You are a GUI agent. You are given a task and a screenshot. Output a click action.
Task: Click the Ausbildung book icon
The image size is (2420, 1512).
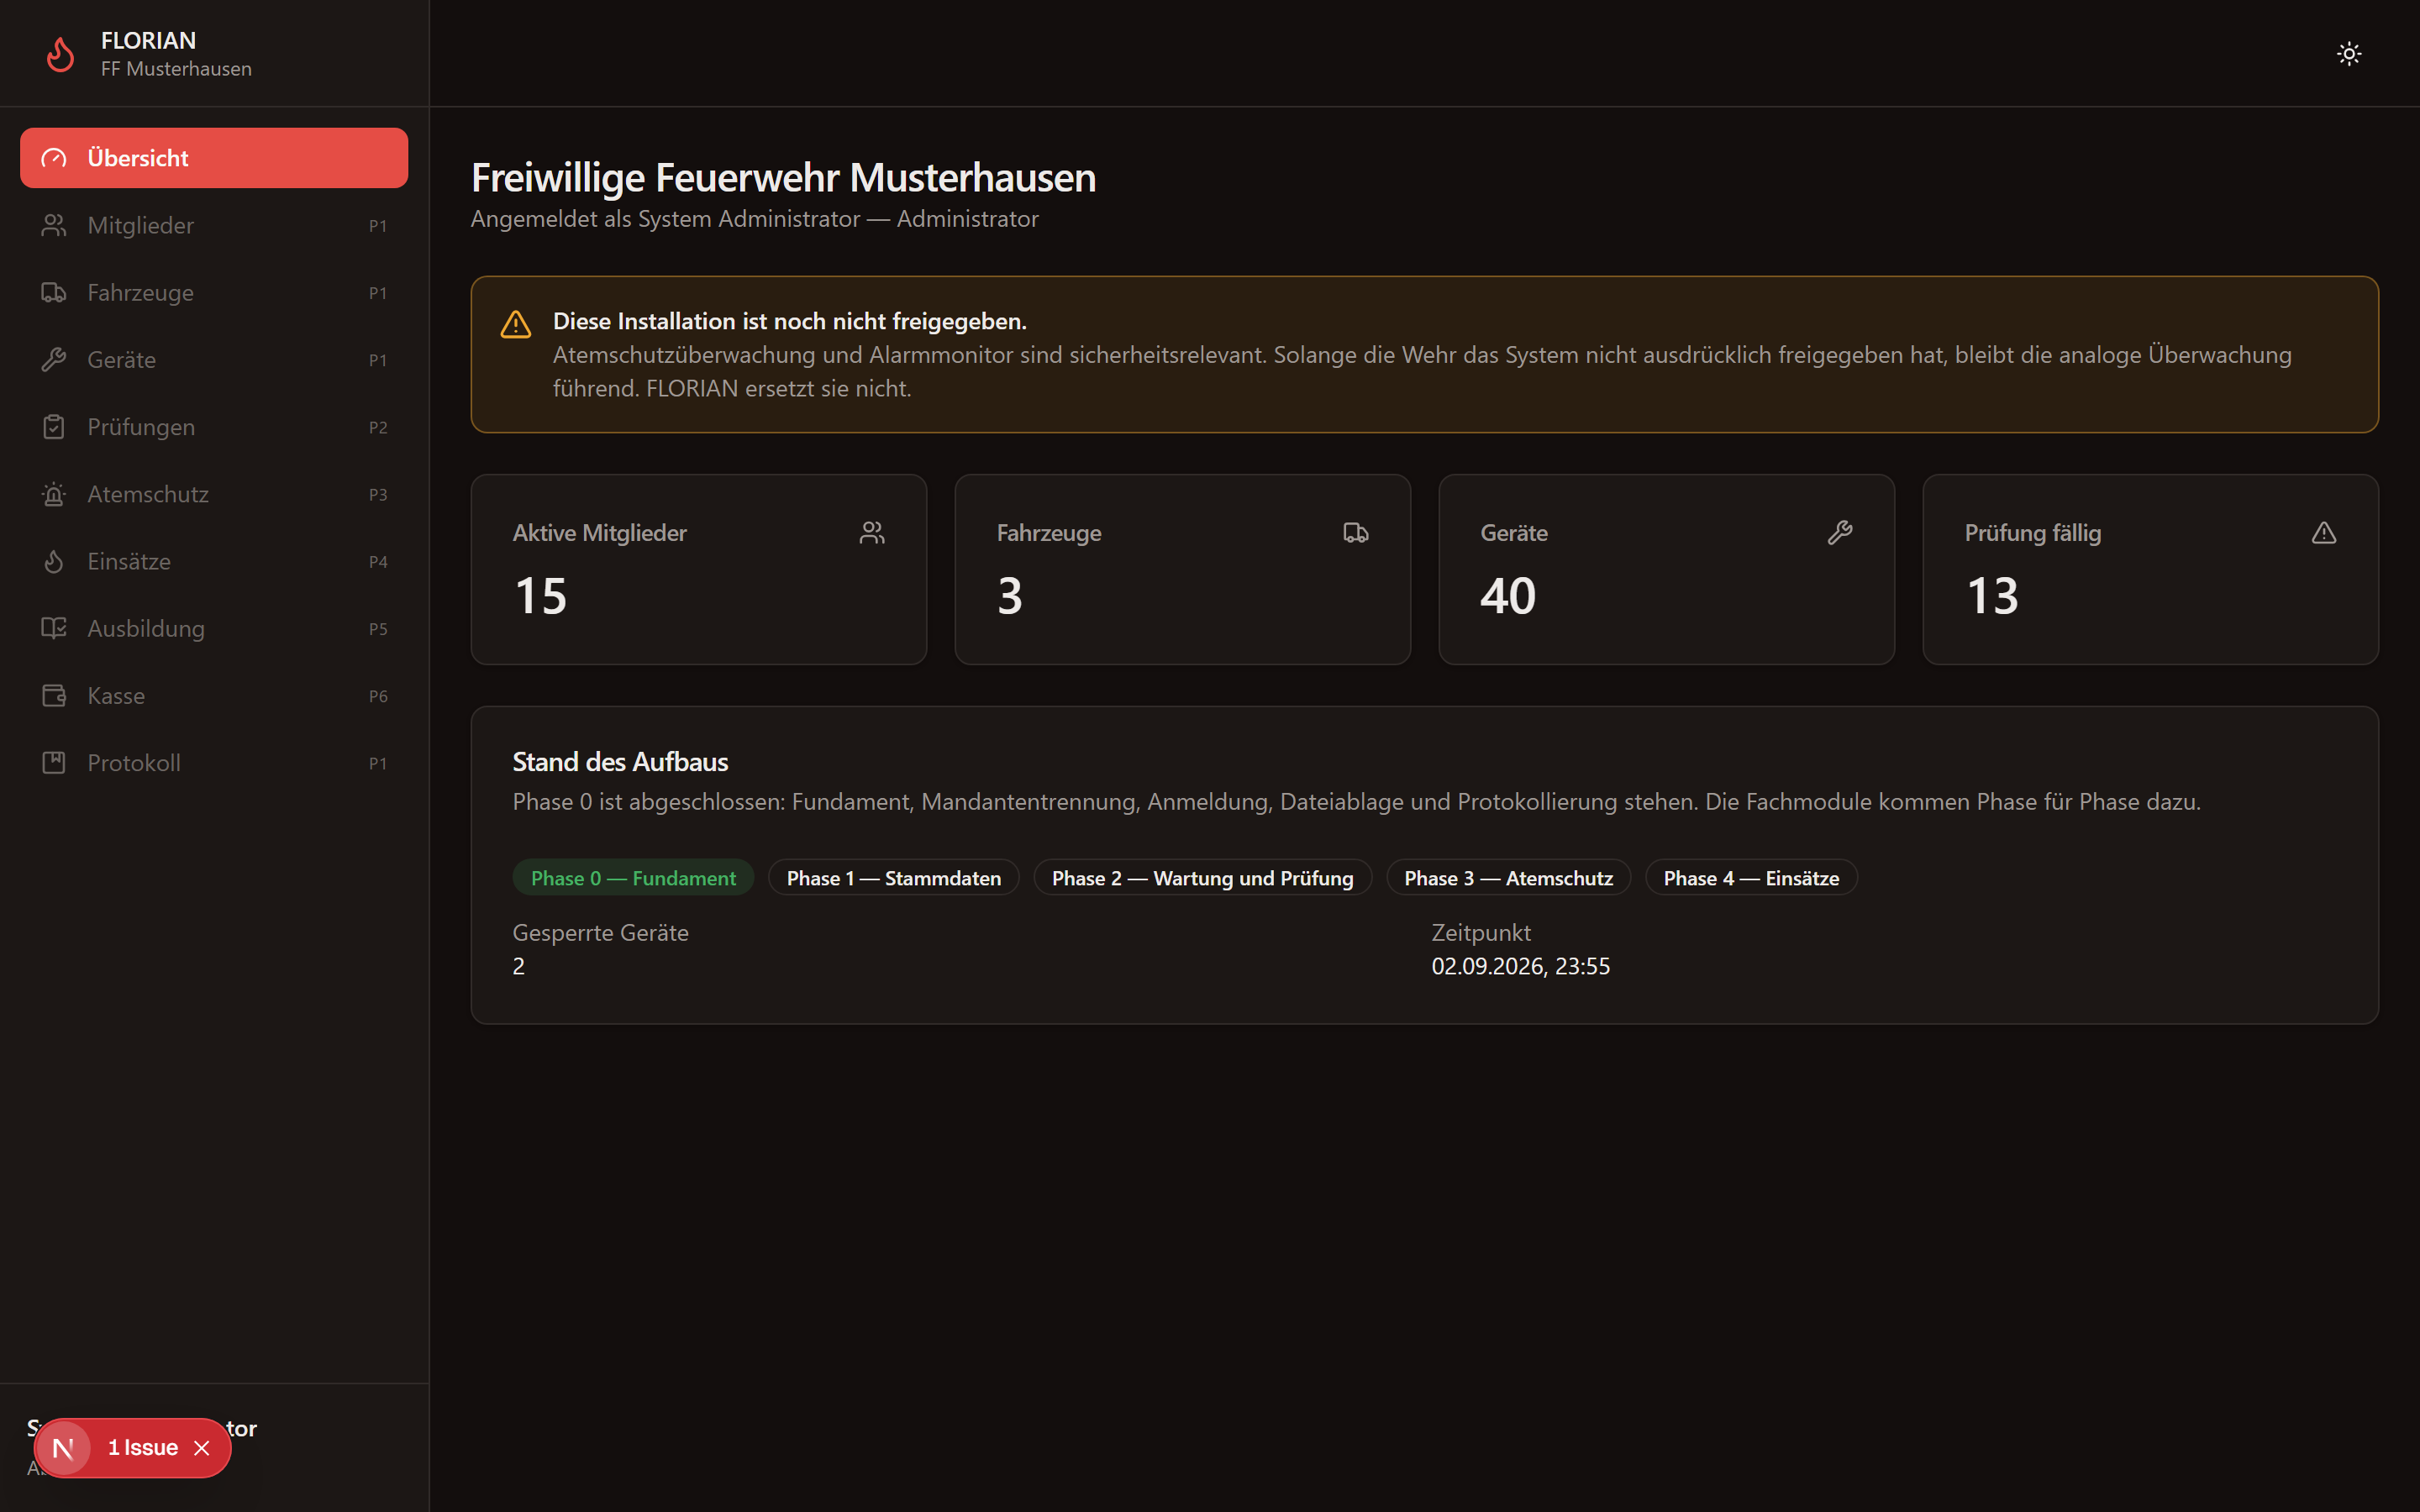pos(54,628)
